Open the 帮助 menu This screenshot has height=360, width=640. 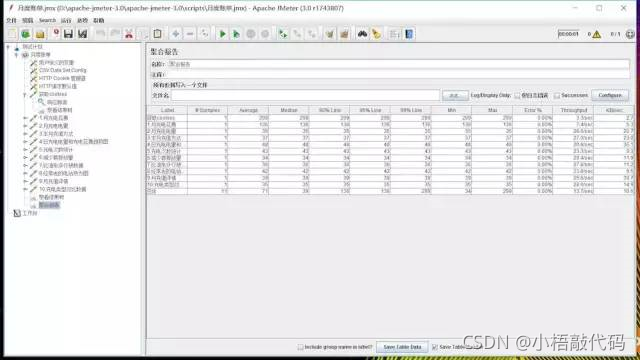(99, 20)
